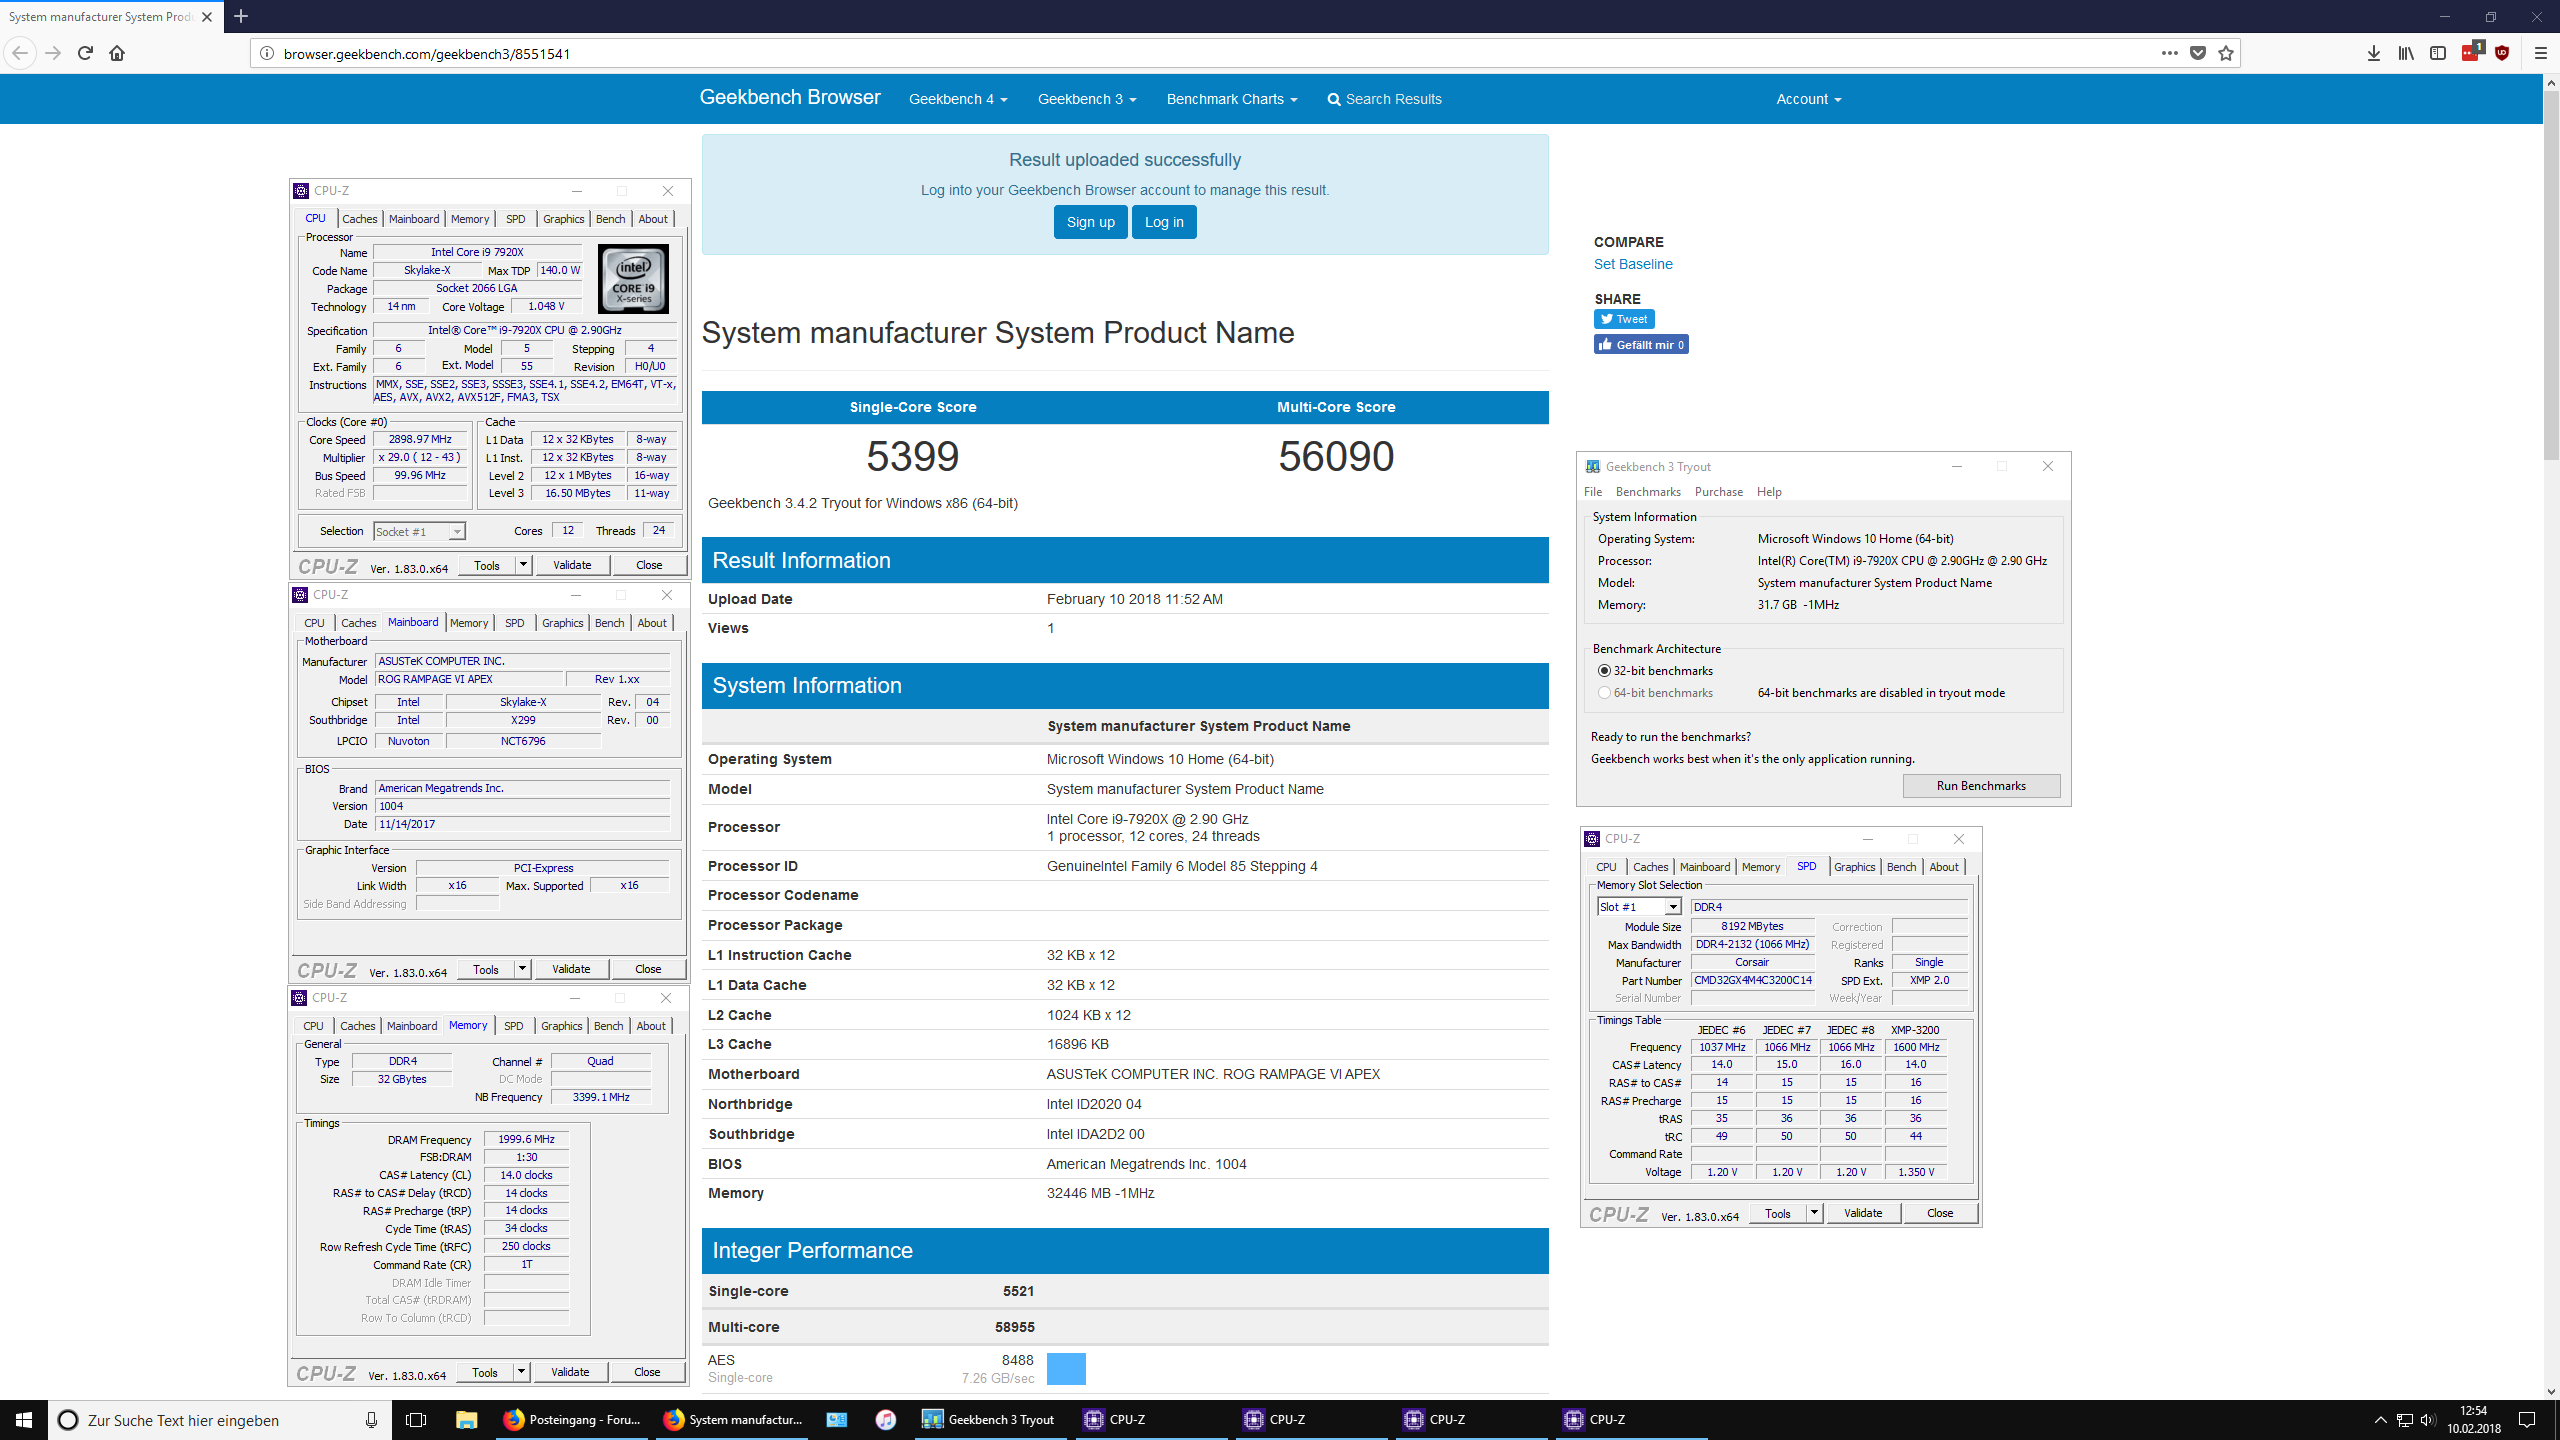Reload the page in Firefox
Image resolution: width=2560 pixels, height=1440 pixels.
point(85,53)
